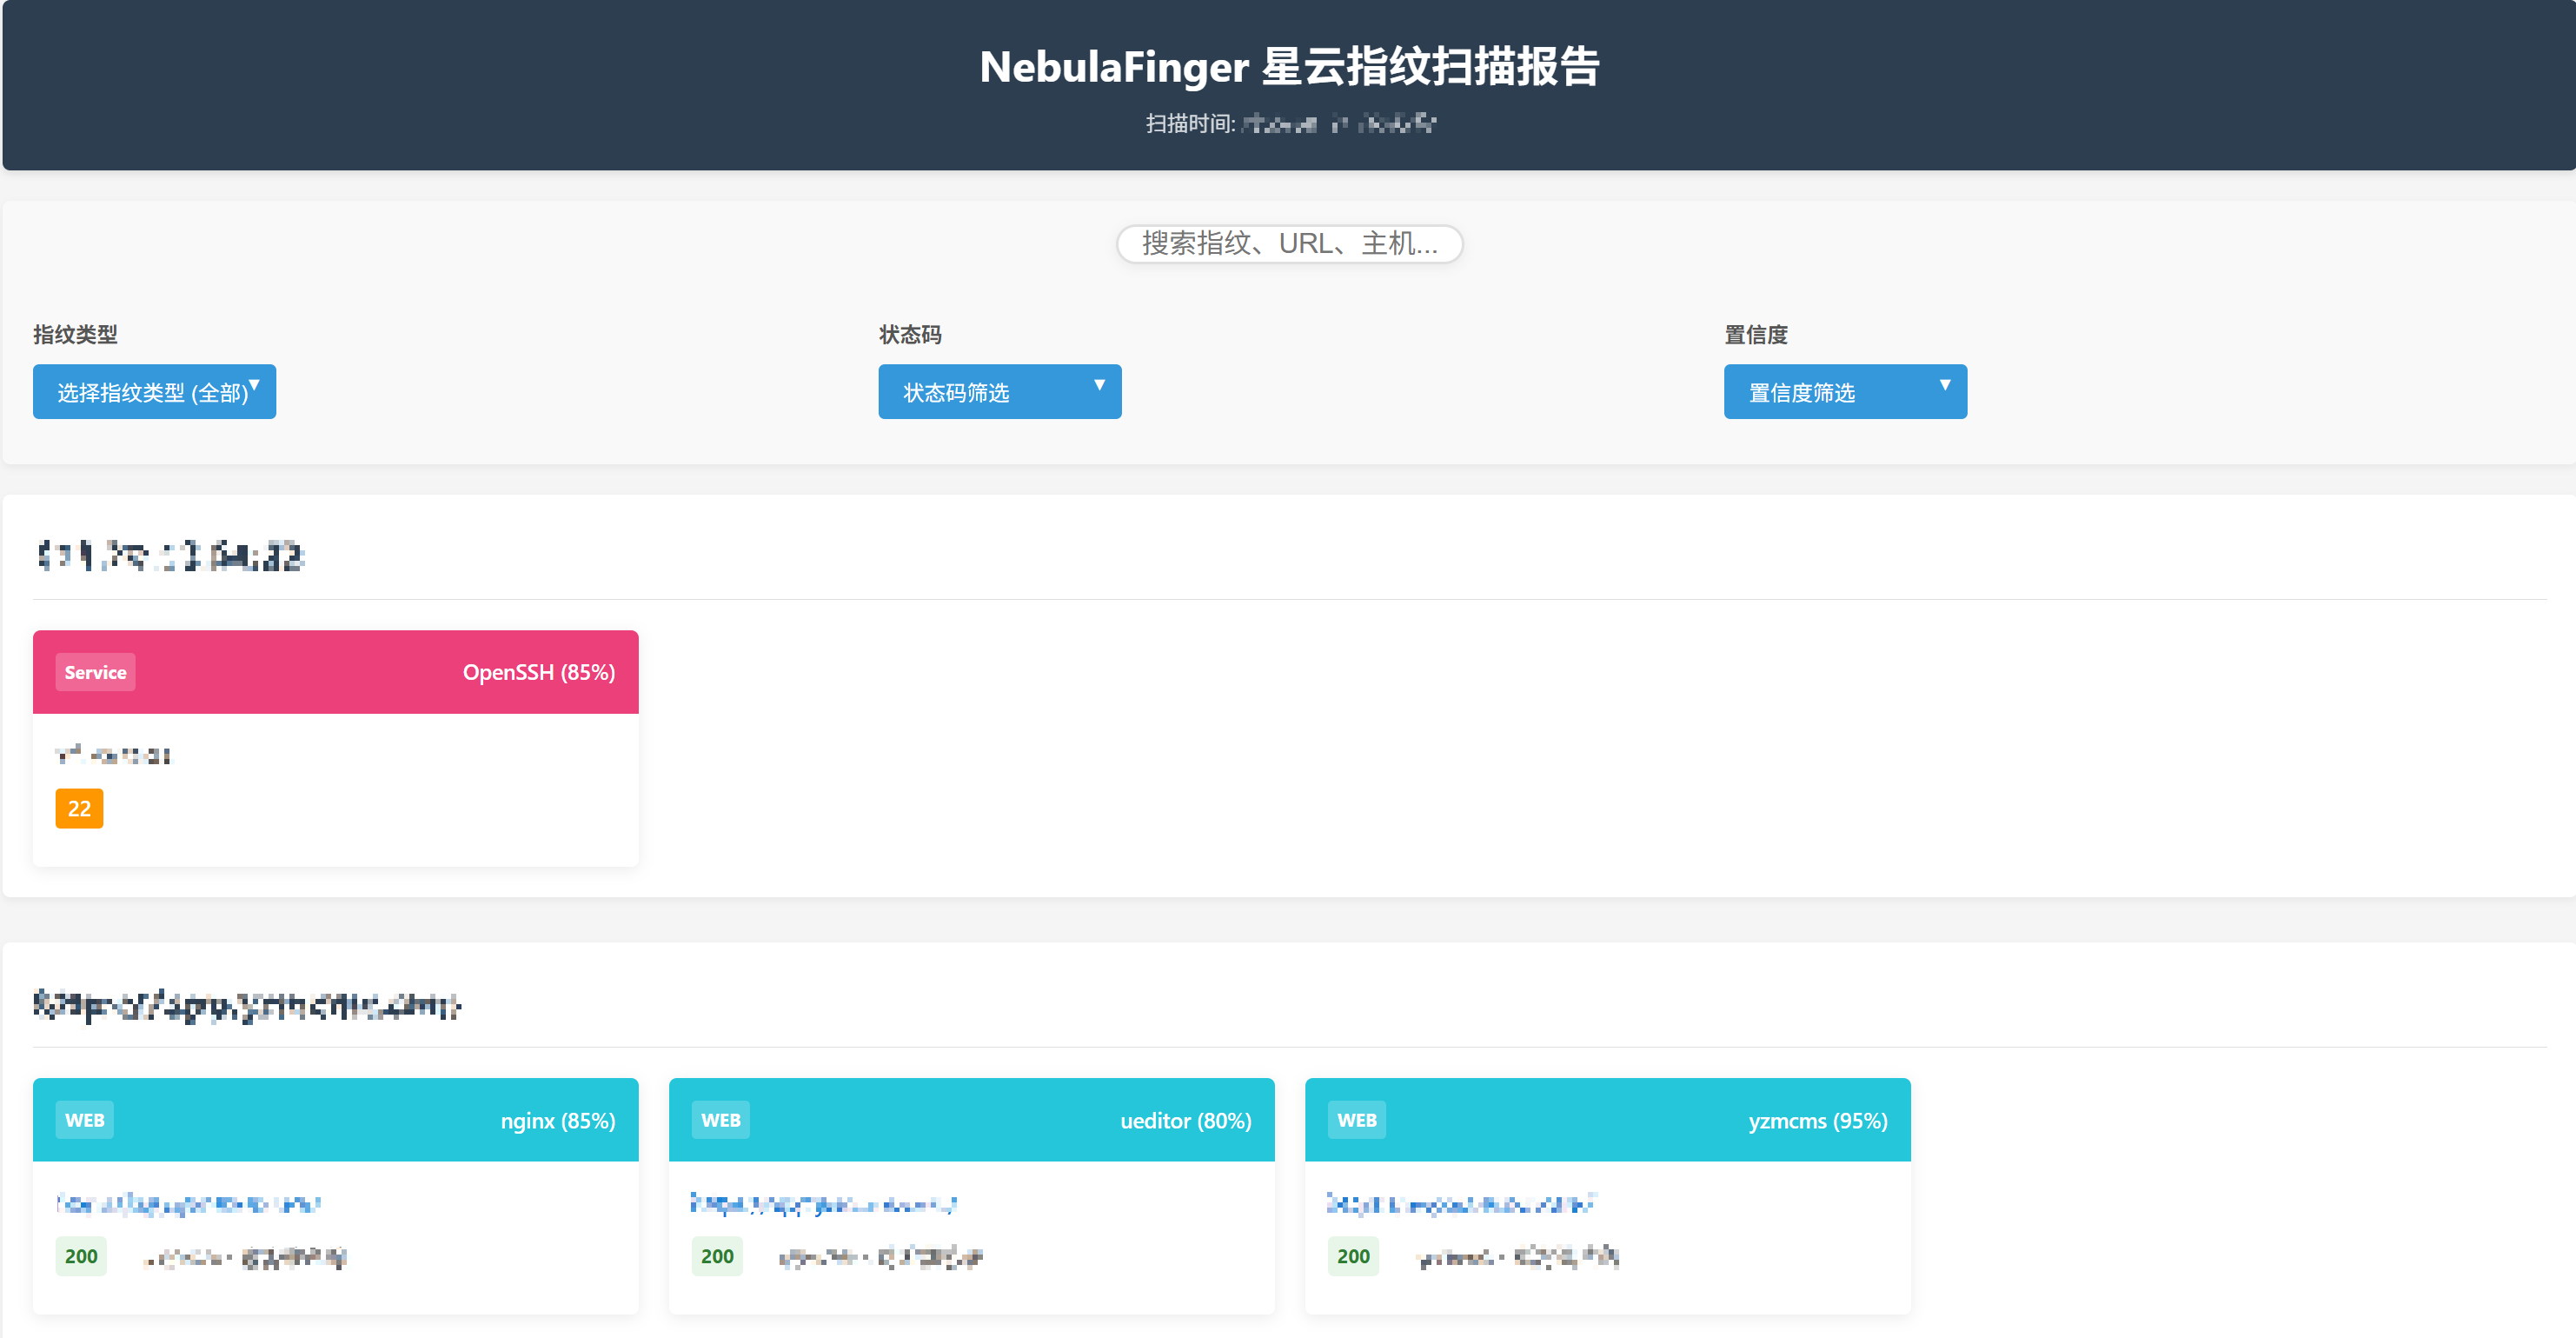Click the nginx (85%) card title
The width and height of the screenshot is (2576, 1338).
click(x=557, y=1120)
